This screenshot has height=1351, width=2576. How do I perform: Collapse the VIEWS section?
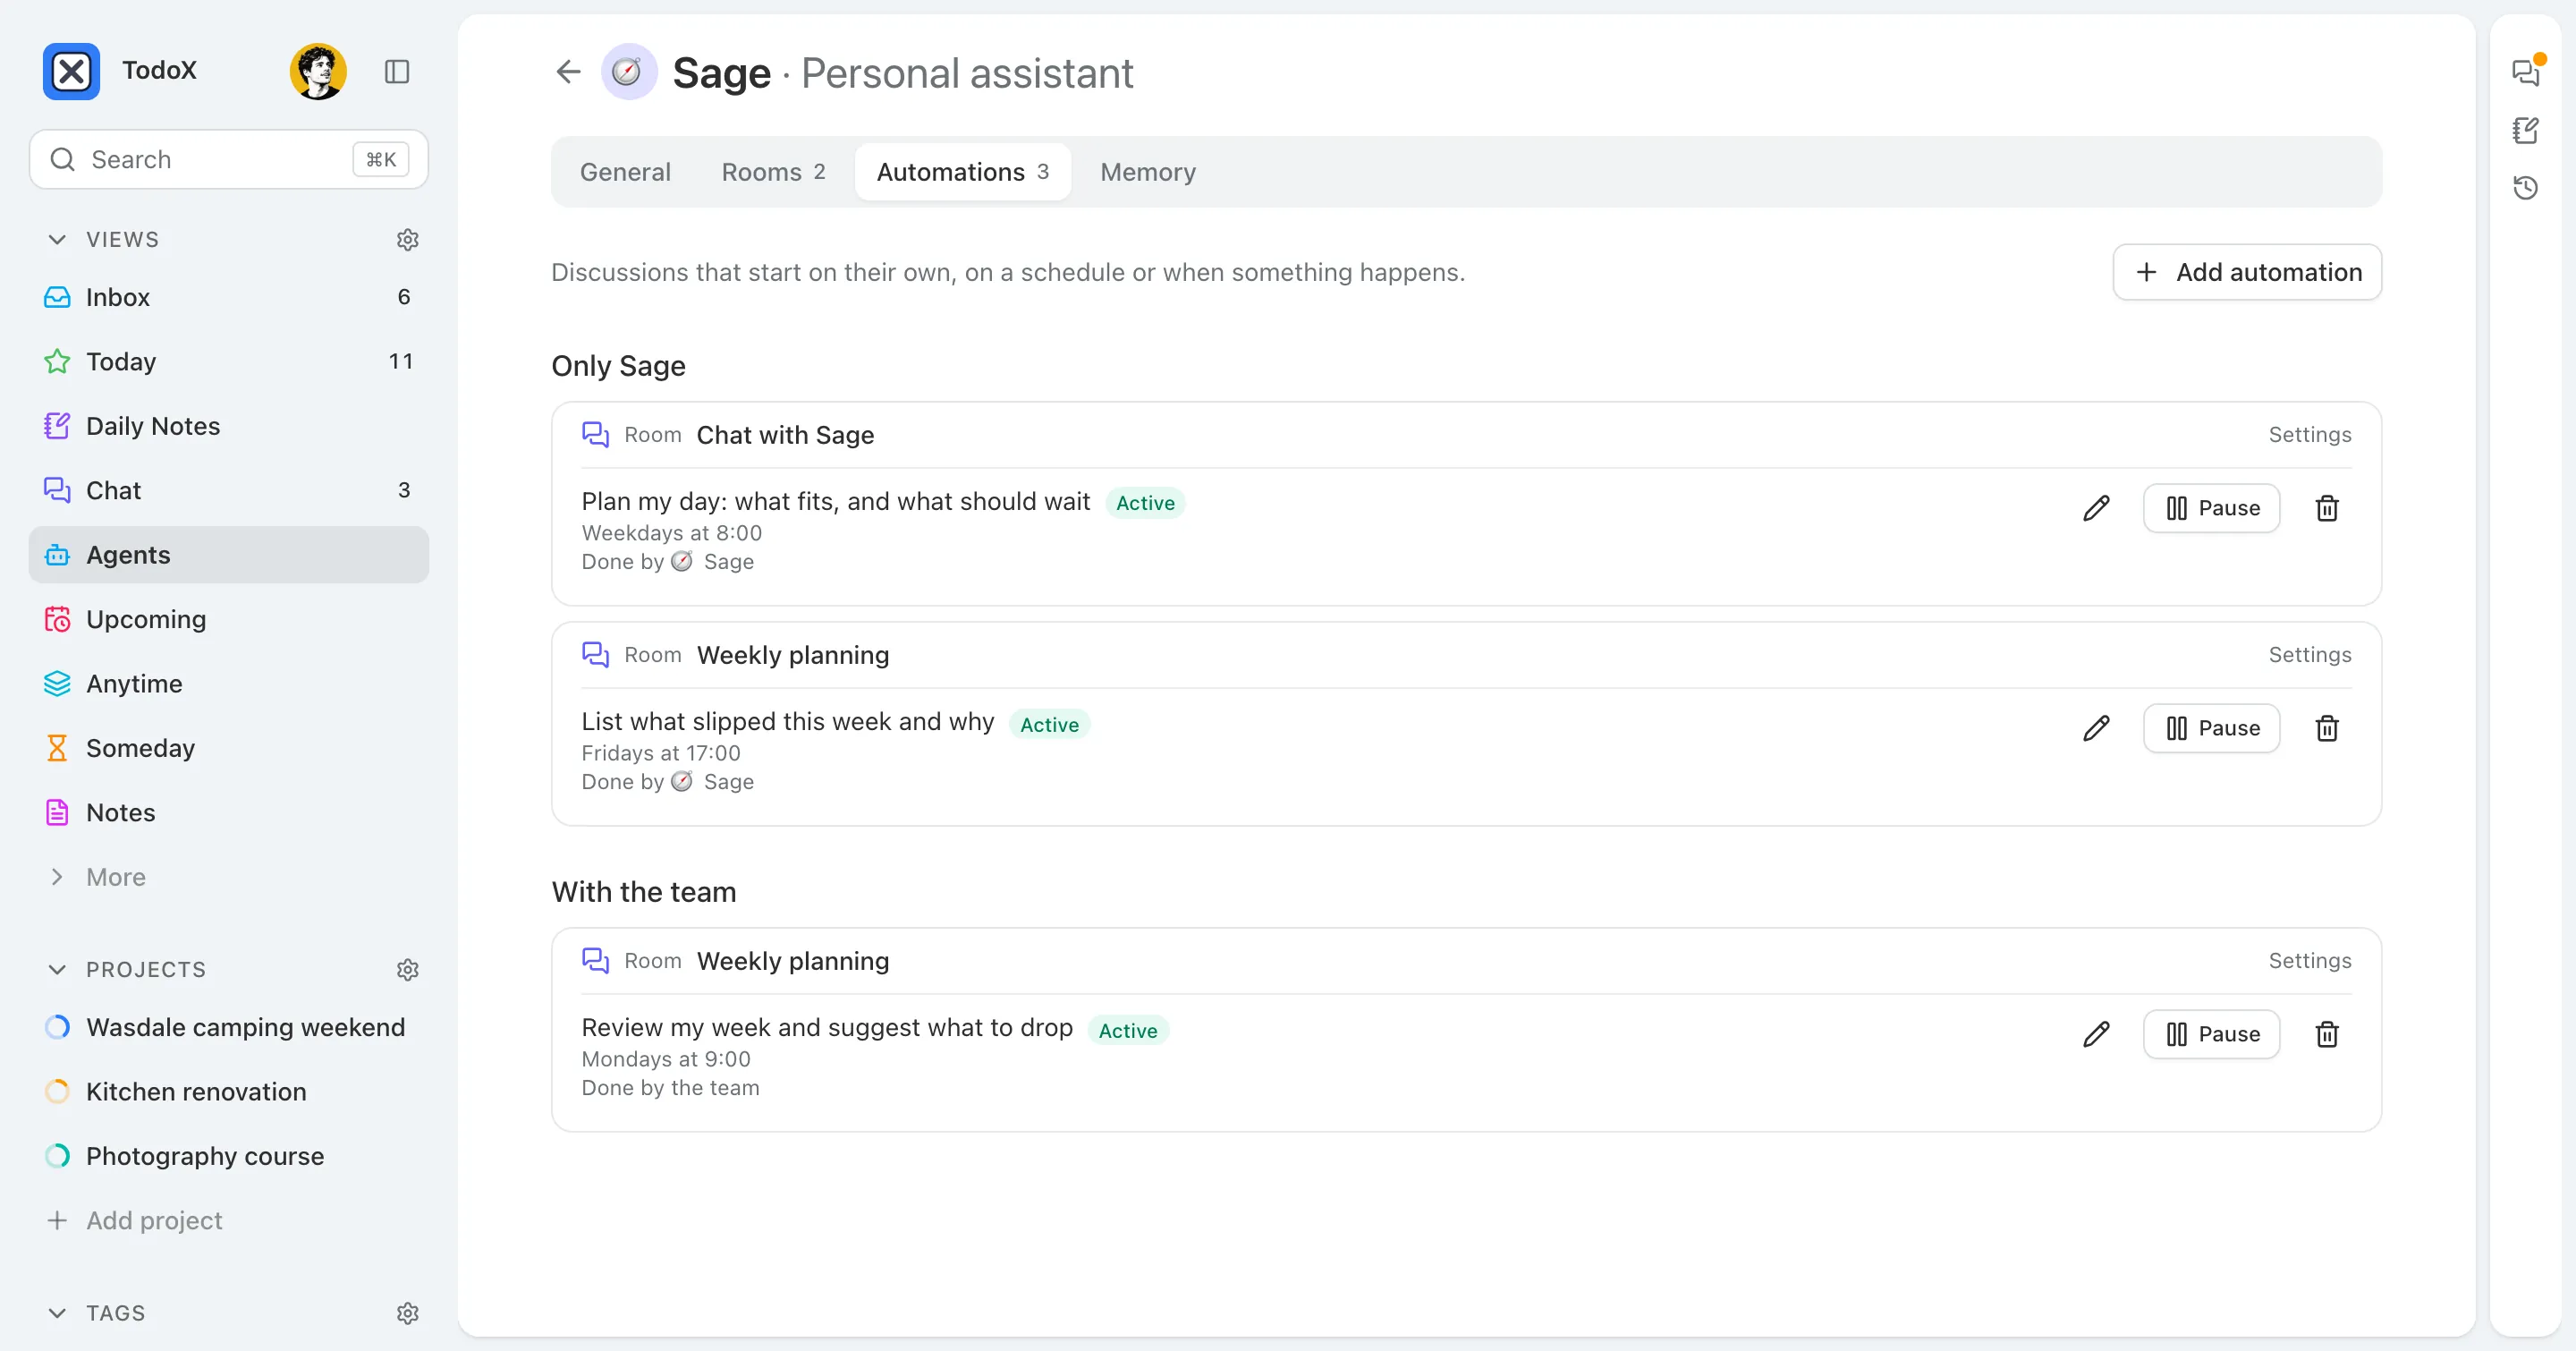[57, 240]
